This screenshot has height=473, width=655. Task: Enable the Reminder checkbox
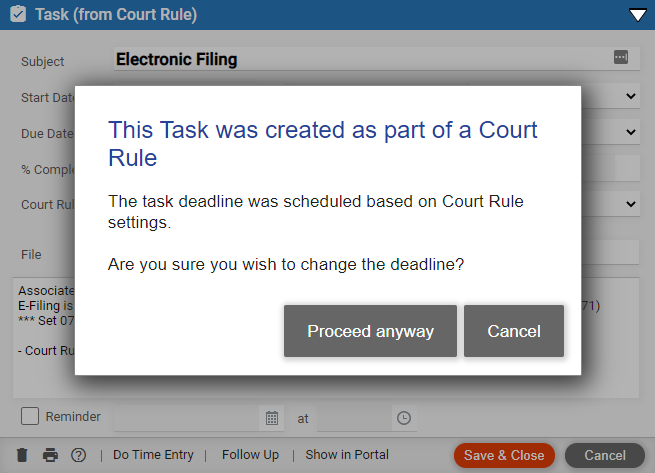(x=30, y=416)
